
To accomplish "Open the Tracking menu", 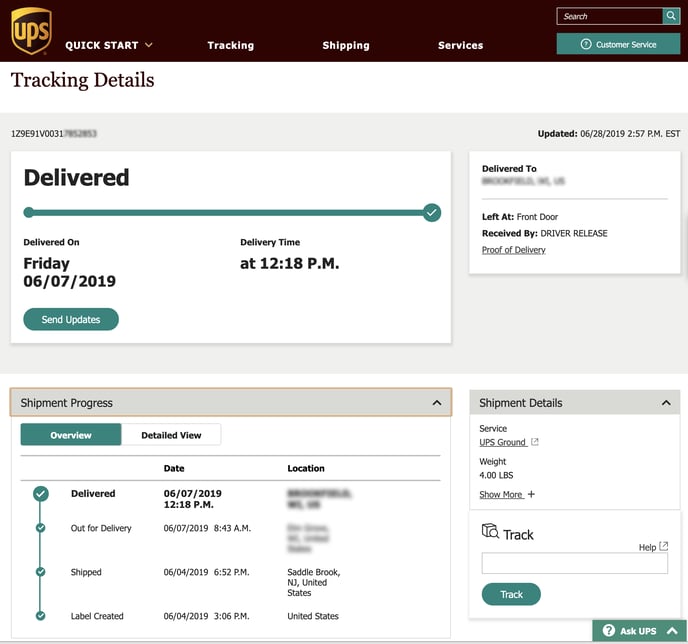I will coord(231,45).
